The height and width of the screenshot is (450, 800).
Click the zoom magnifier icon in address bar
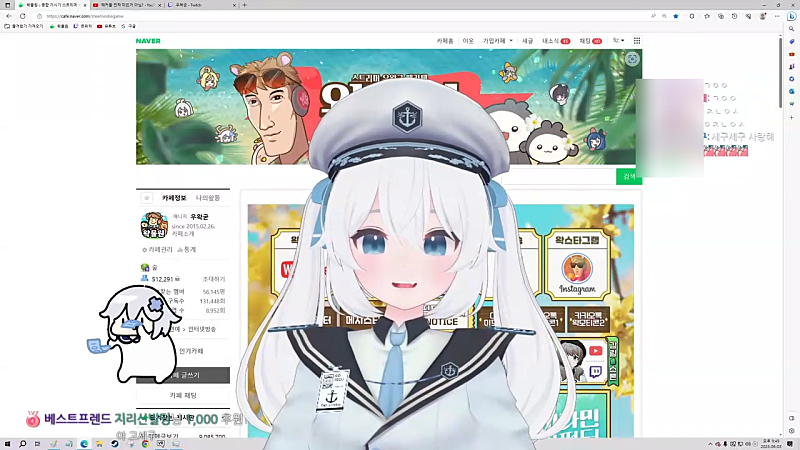click(664, 16)
